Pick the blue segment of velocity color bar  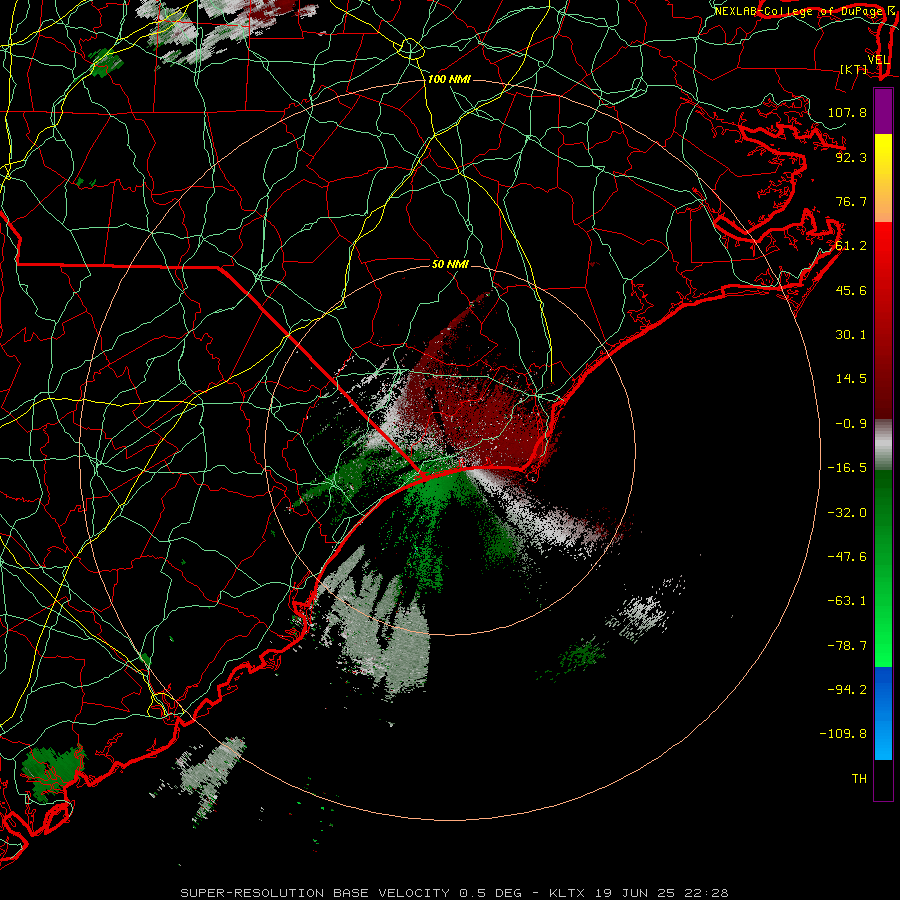883,713
